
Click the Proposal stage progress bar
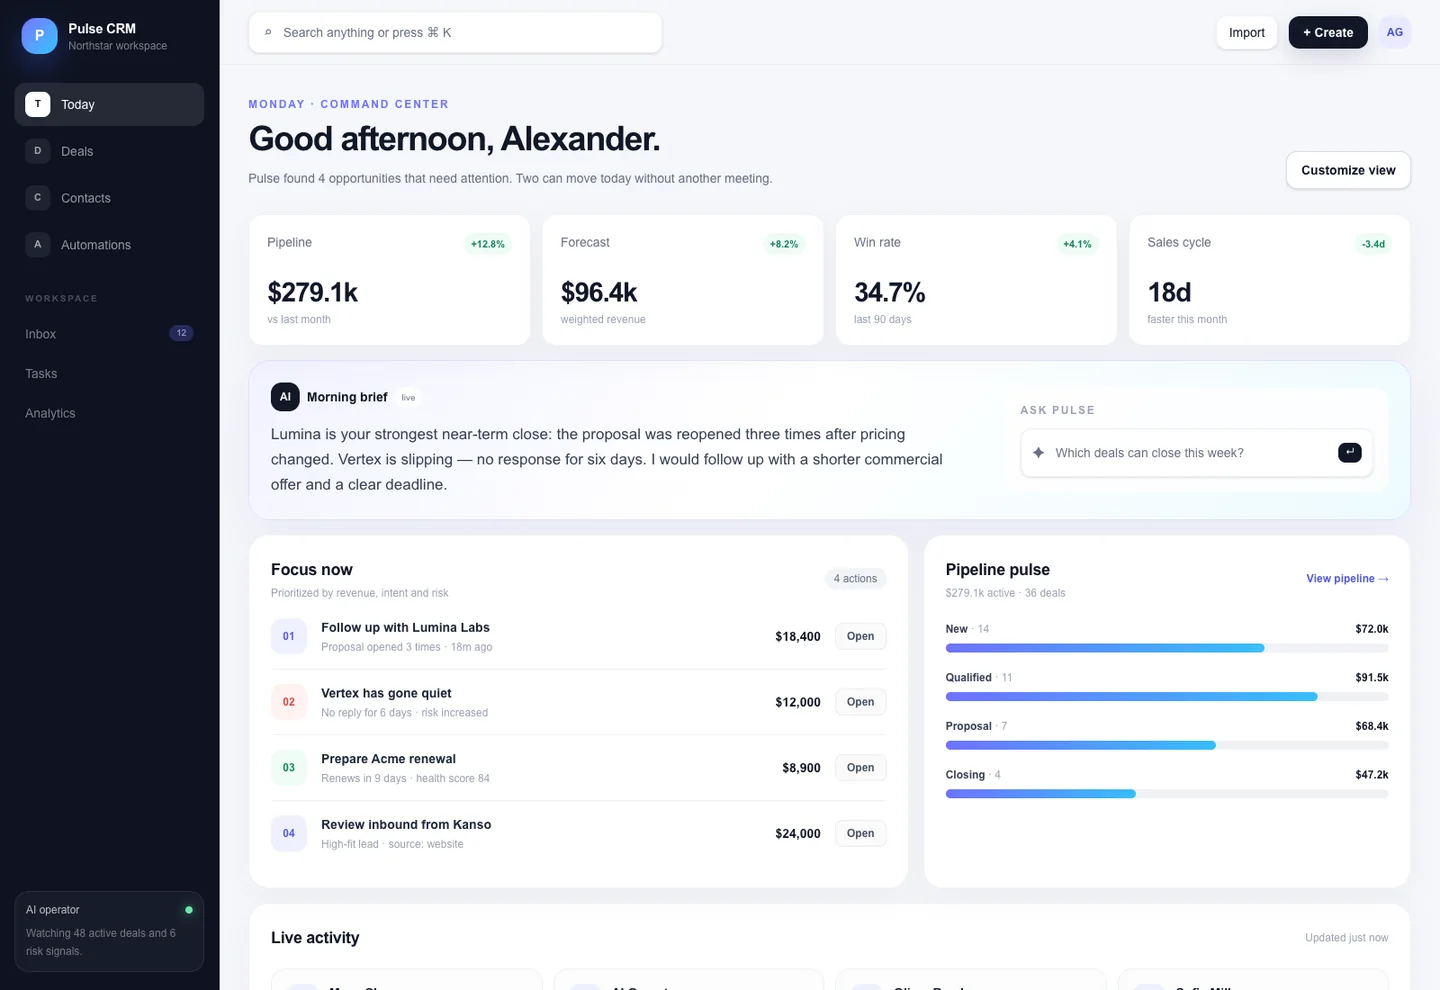1167,745
